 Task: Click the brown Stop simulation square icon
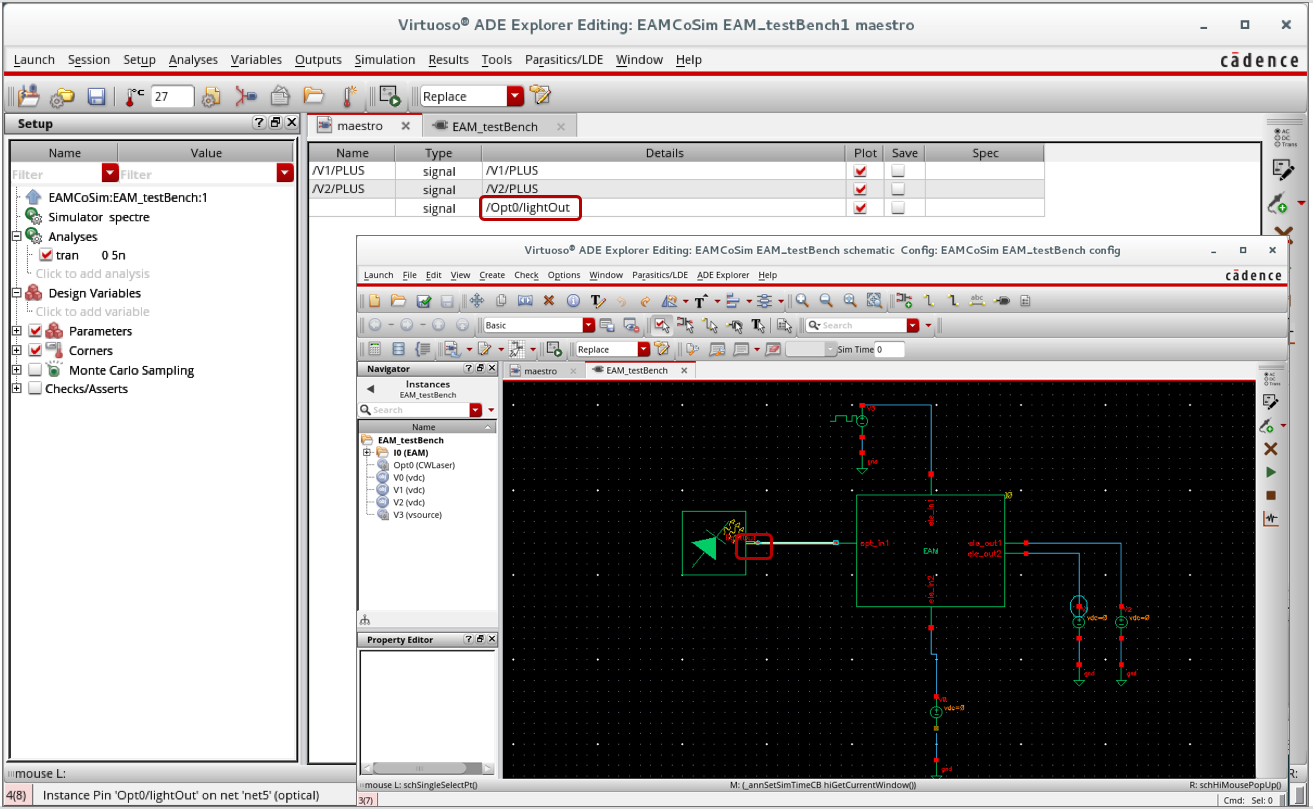tap(1271, 495)
